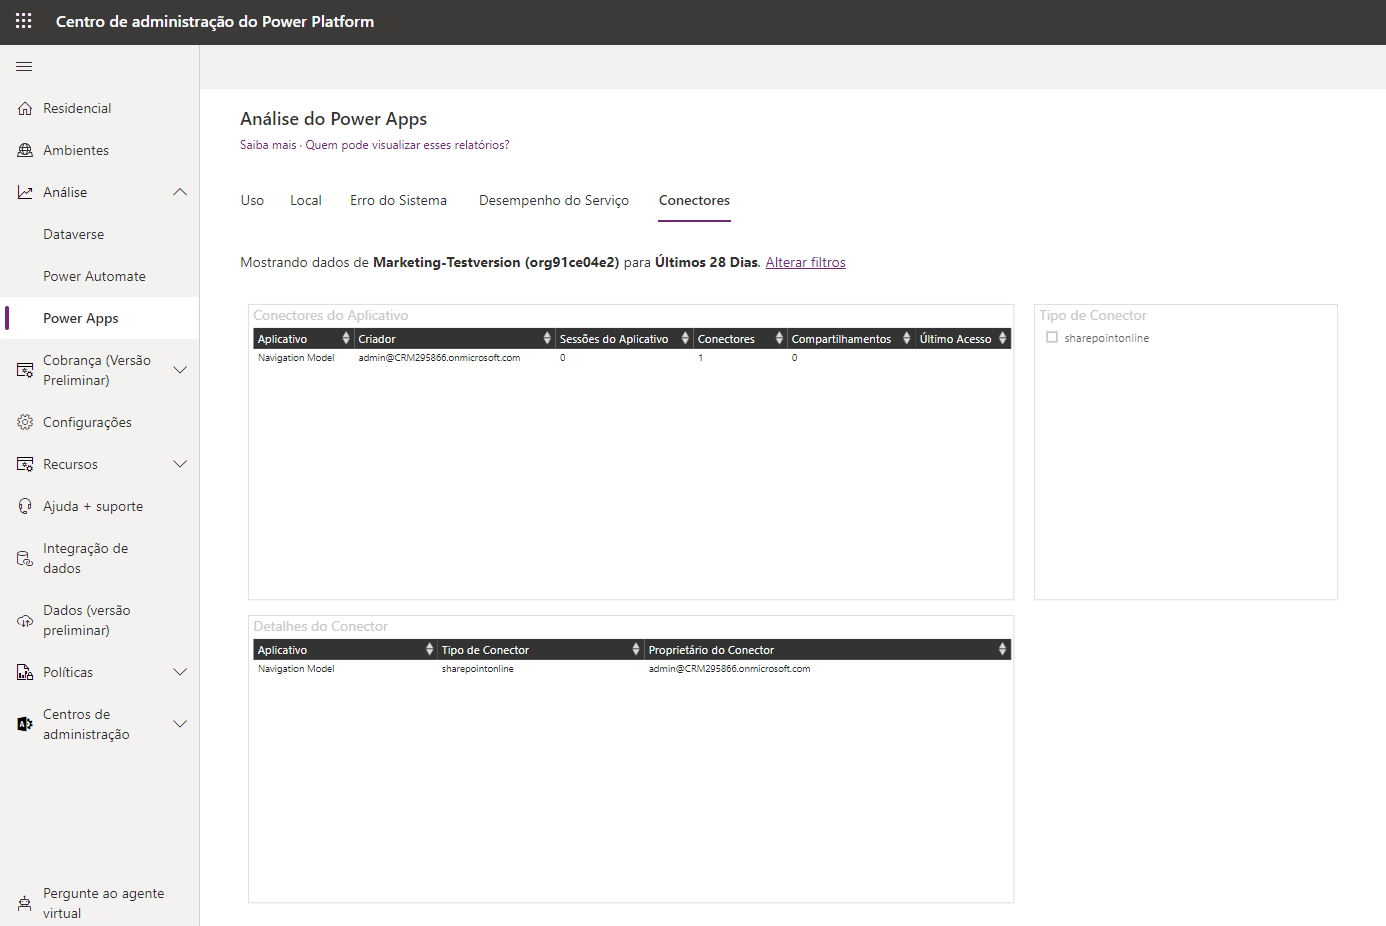Click the Conectores count value 1
This screenshot has width=1386, height=926.
[700, 358]
